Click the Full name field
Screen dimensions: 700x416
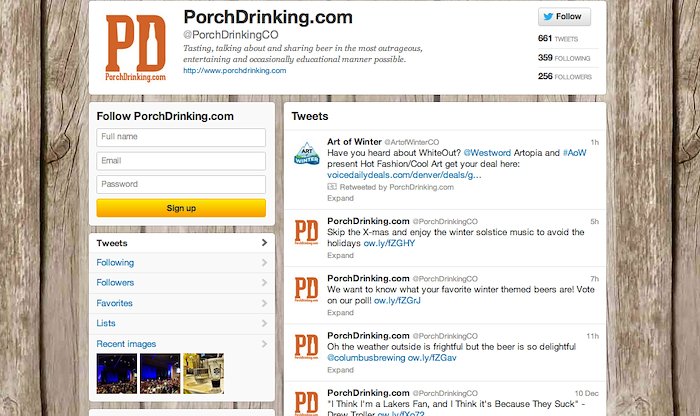181,137
